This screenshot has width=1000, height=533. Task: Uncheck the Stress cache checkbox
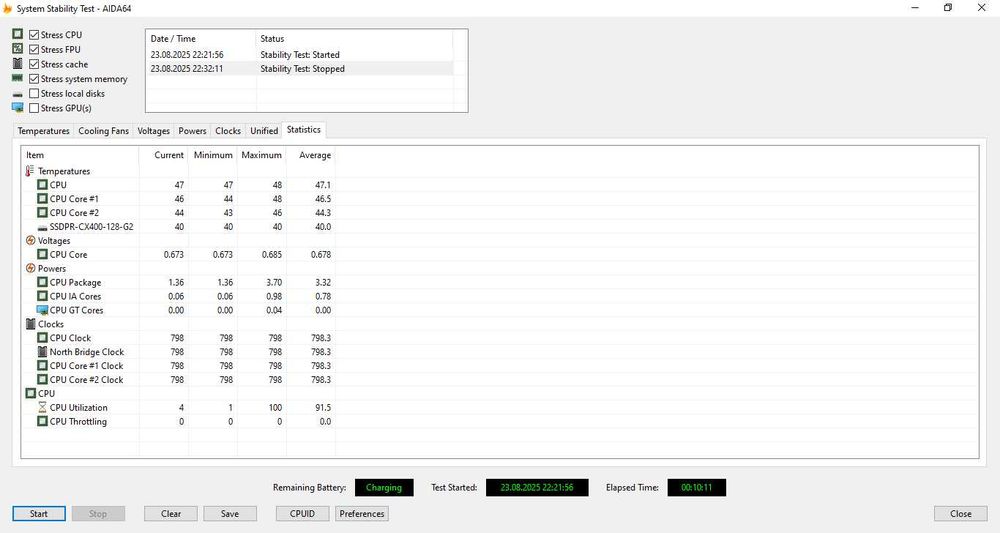point(34,64)
